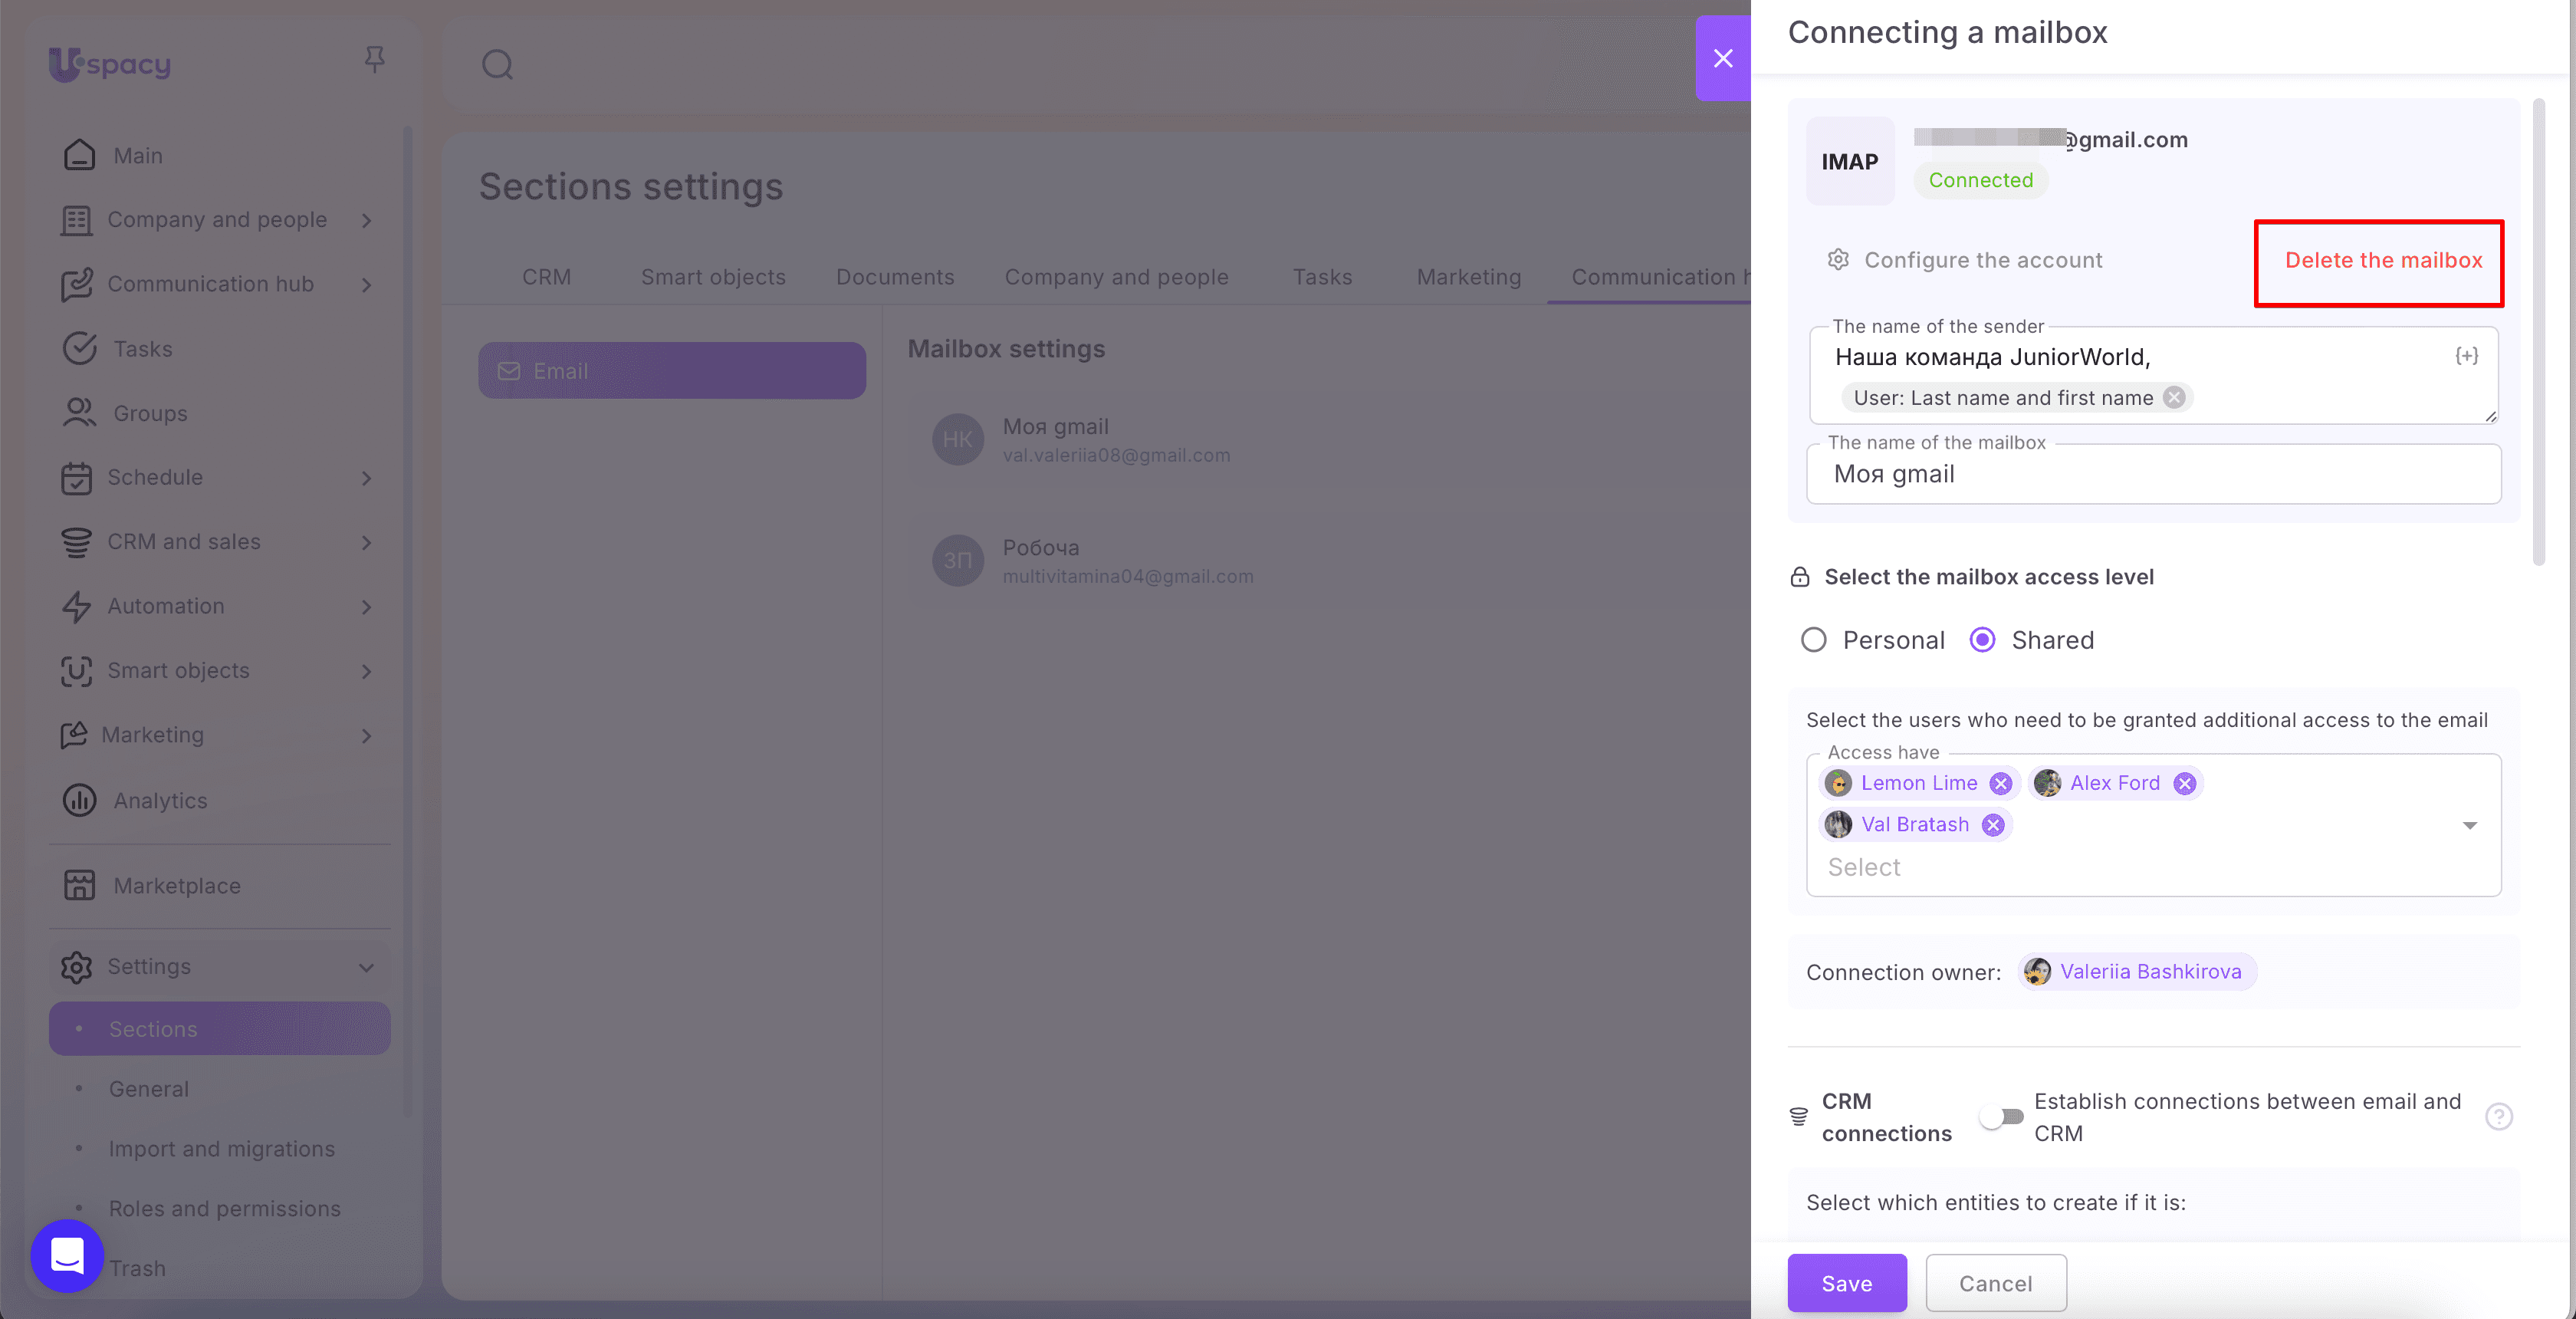The width and height of the screenshot is (2576, 1319).
Task: Remove the 'User: Last name and first name' tag
Action: (x=2174, y=398)
